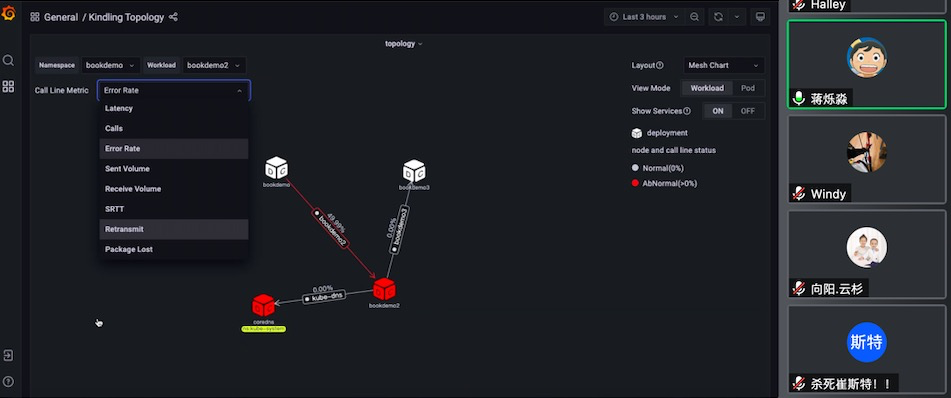Open the search icon in sidebar
This screenshot has height=398, width=951.
(8, 60)
